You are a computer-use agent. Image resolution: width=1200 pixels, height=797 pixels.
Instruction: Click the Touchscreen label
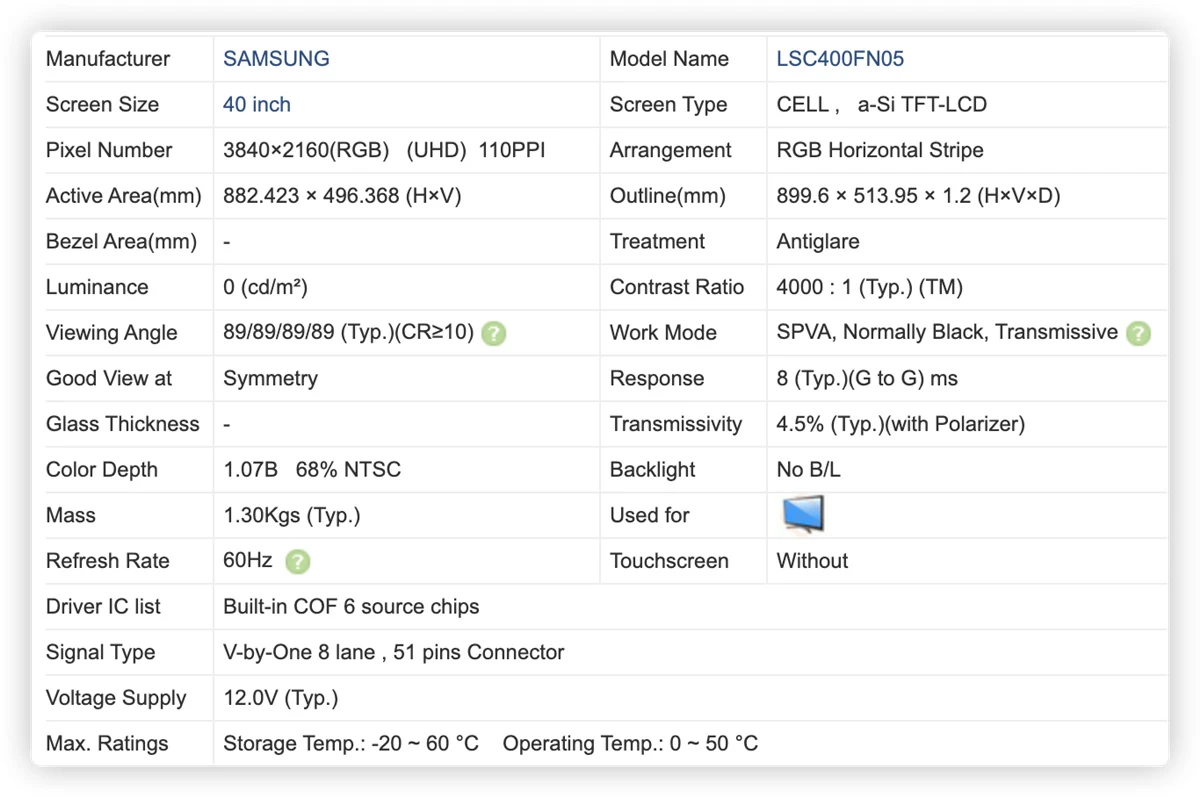click(x=669, y=561)
